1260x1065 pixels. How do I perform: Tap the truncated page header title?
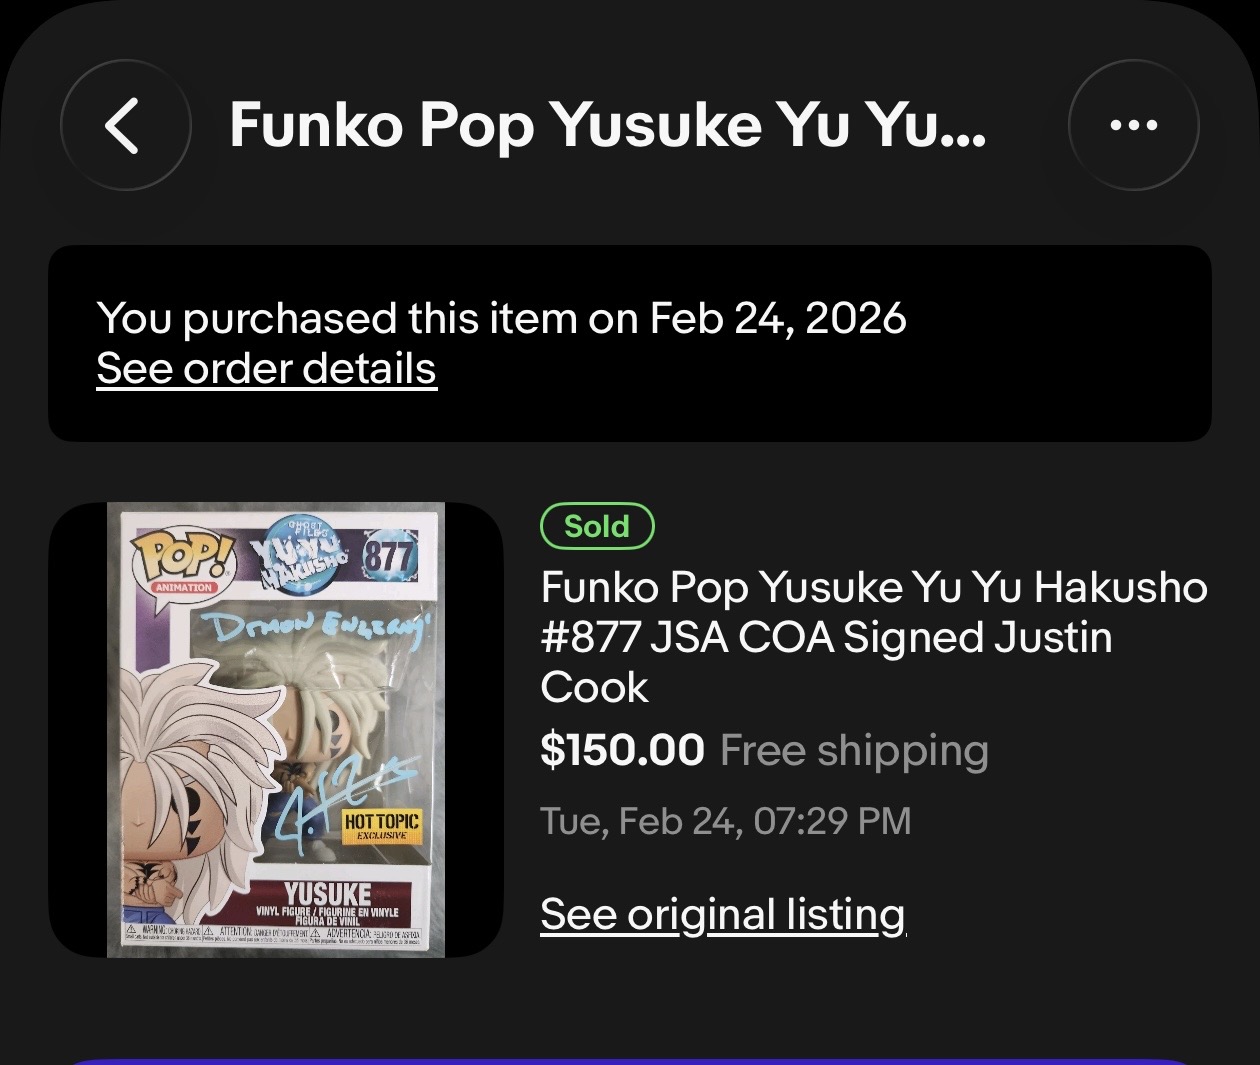click(607, 126)
